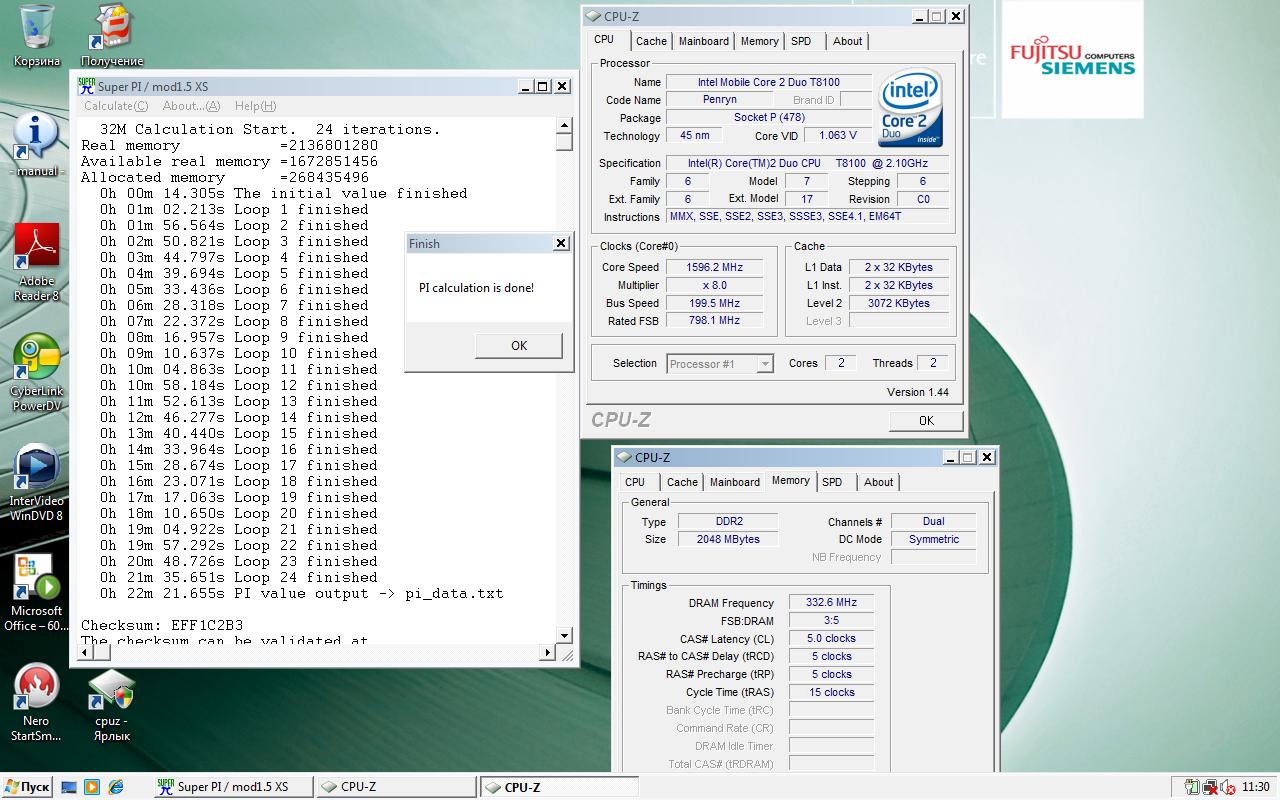Click the Core Speed 1596.2 MHz field

tap(714, 267)
